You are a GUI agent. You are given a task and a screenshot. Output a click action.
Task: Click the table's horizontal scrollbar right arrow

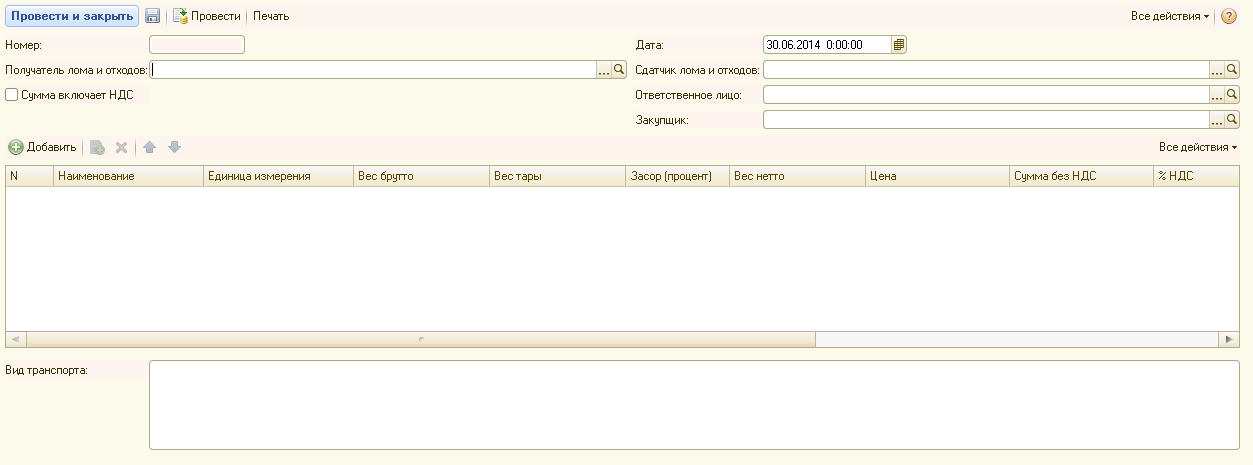coord(1230,340)
